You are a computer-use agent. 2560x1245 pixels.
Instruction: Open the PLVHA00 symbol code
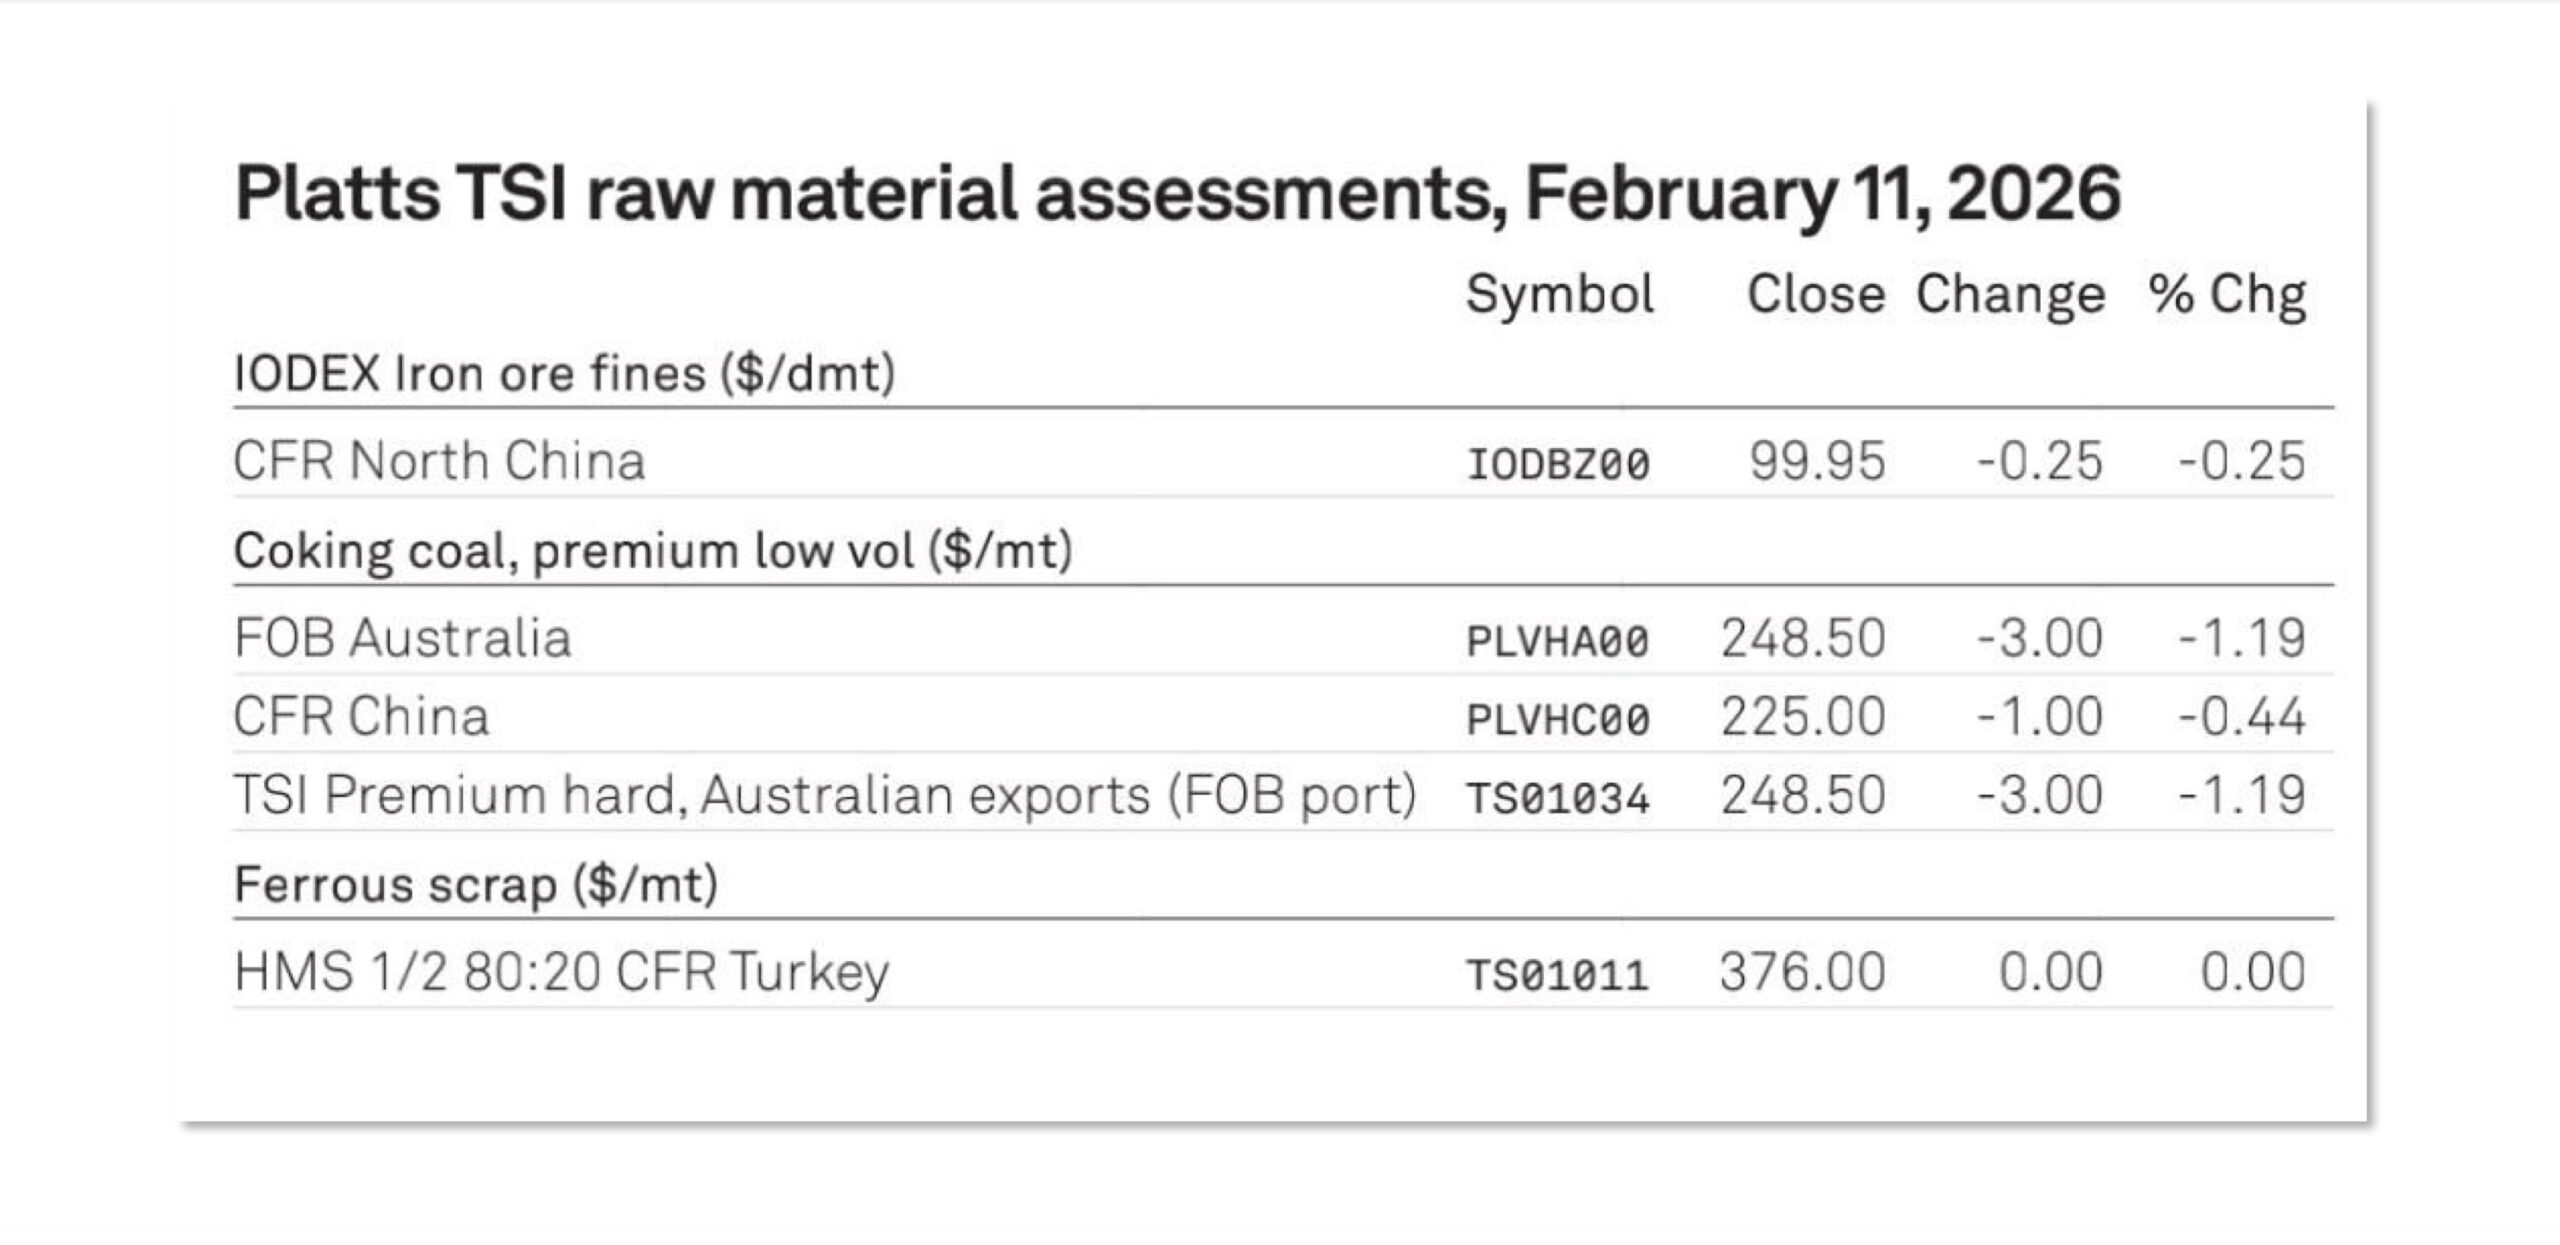[1558, 641]
